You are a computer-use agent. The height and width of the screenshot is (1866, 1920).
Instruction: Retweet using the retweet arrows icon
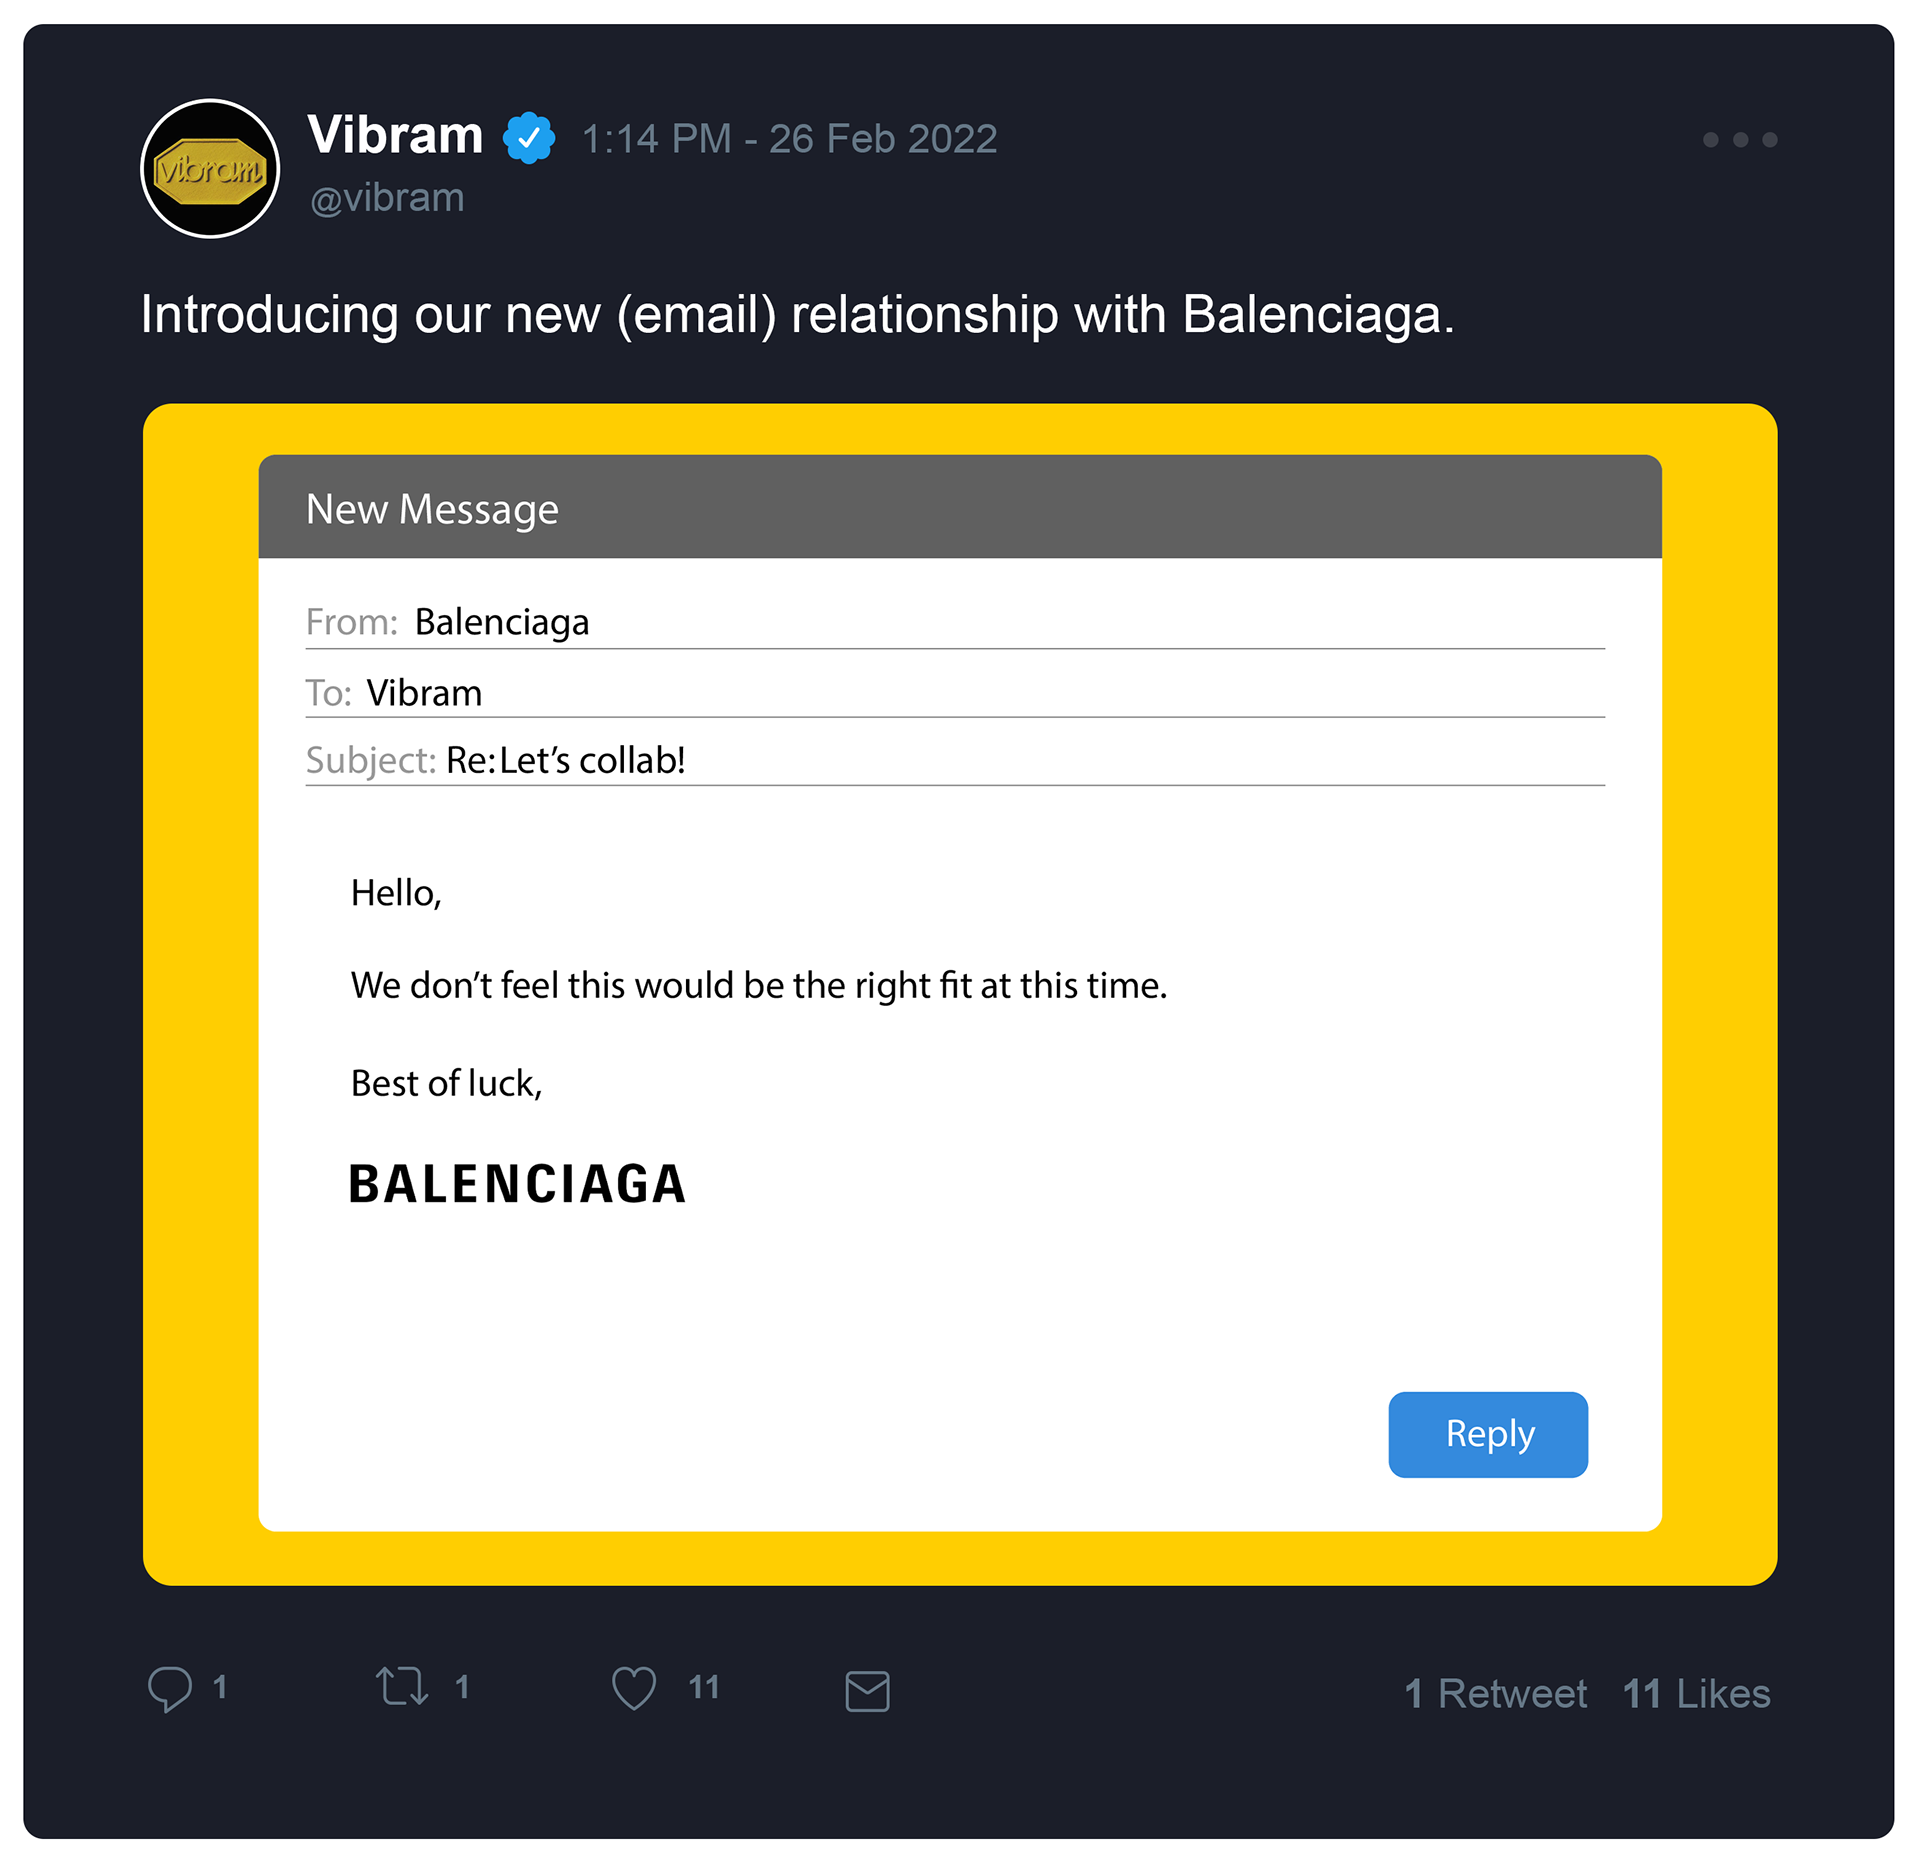[402, 1687]
